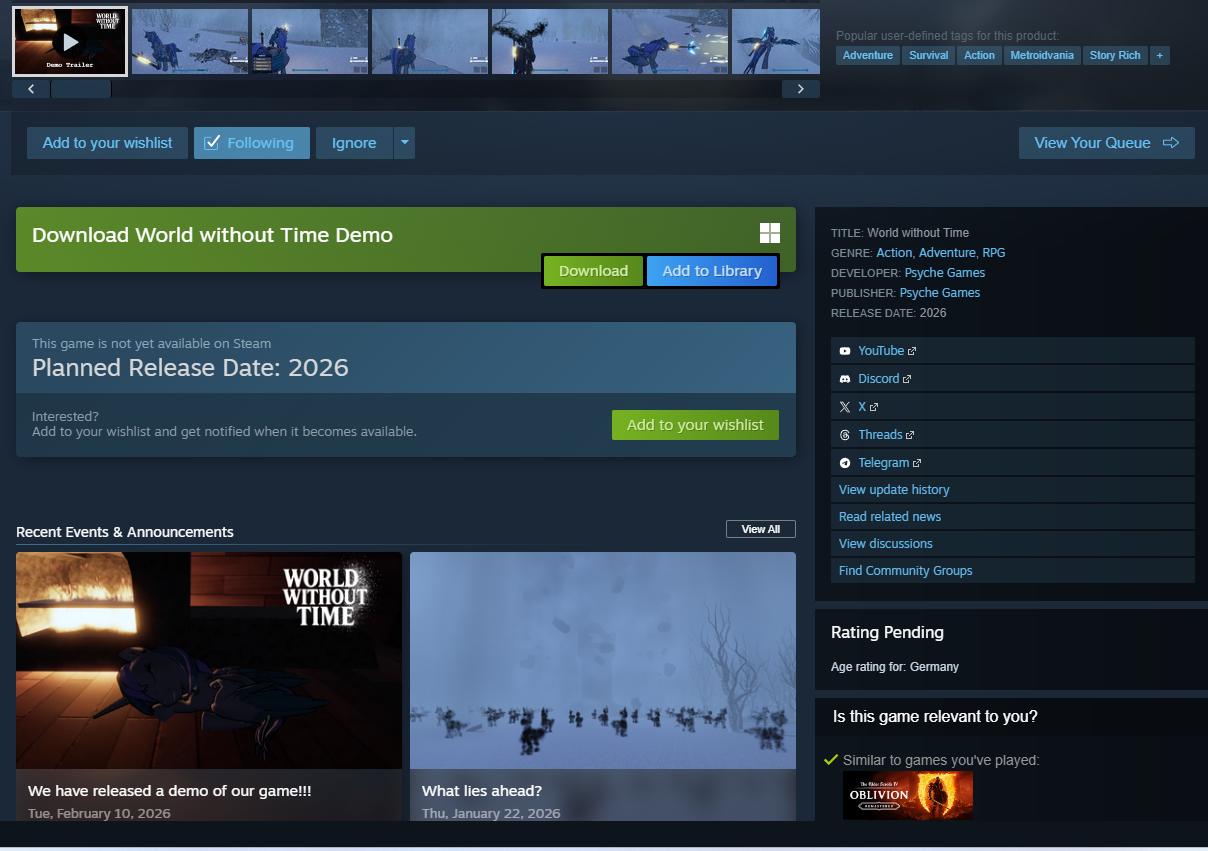Open Psyche Games publisher link
This screenshot has height=851, width=1208.
(940, 293)
